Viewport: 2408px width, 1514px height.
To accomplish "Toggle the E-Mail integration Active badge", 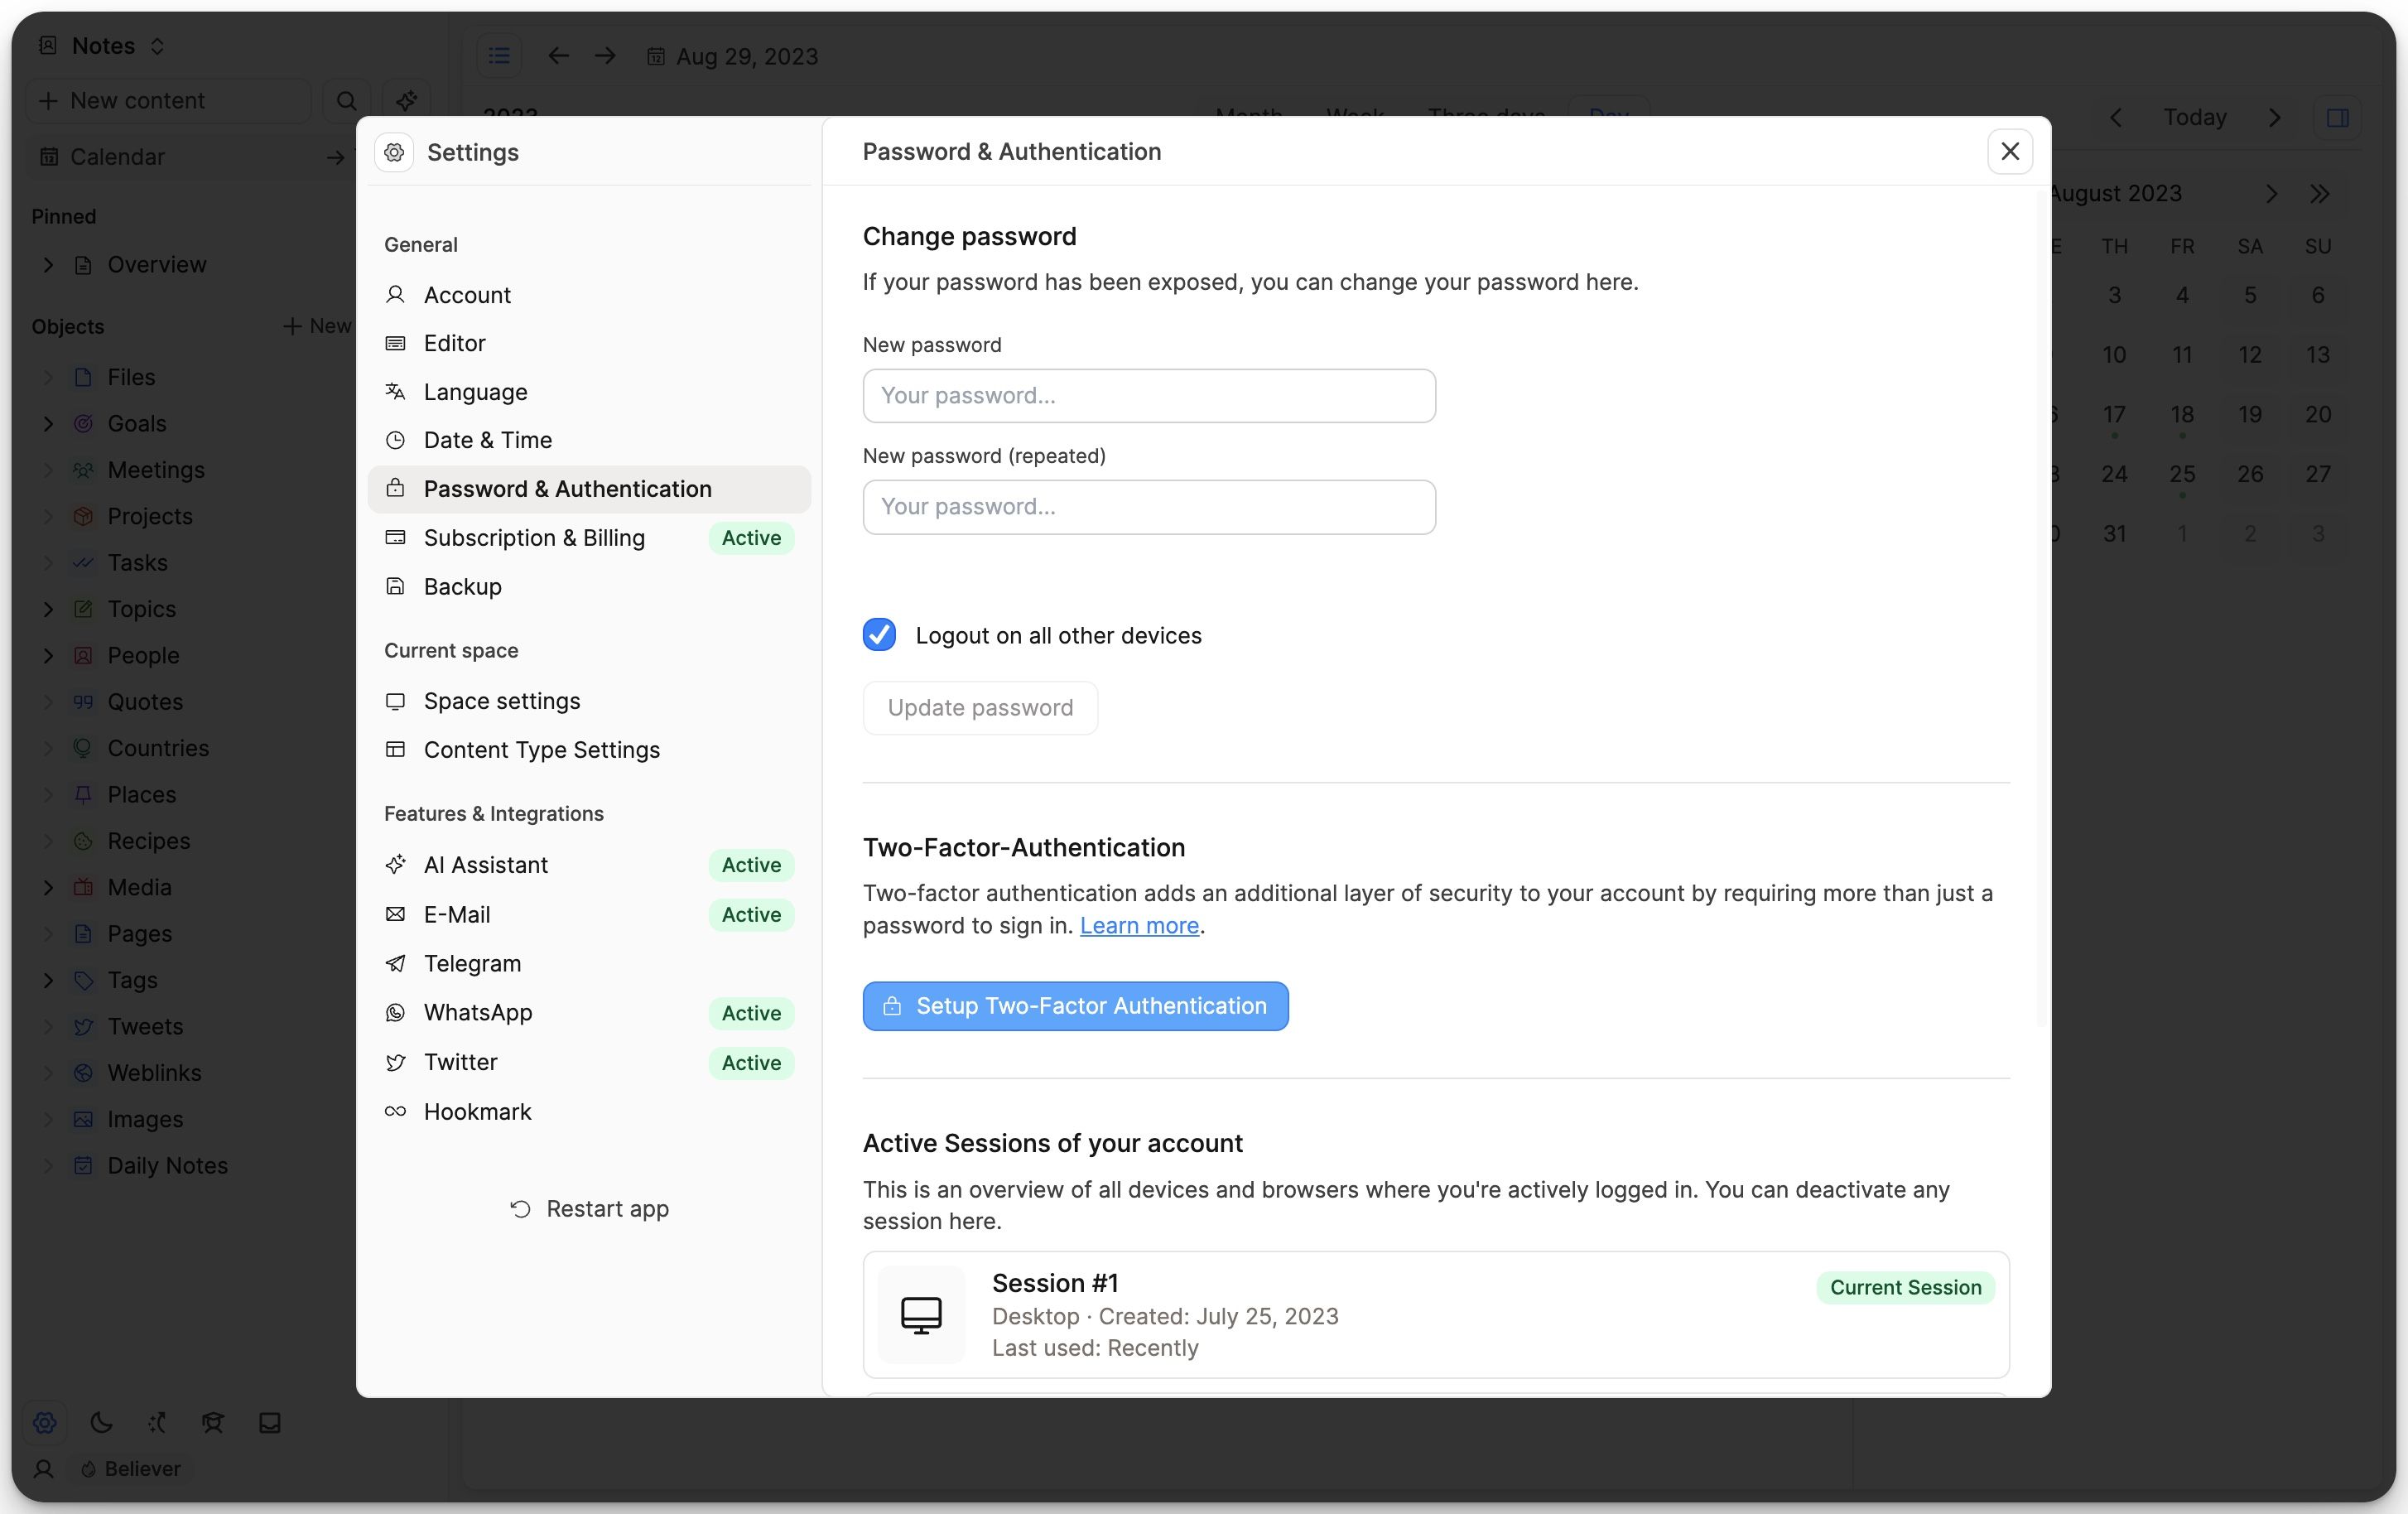I will click(750, 914).
